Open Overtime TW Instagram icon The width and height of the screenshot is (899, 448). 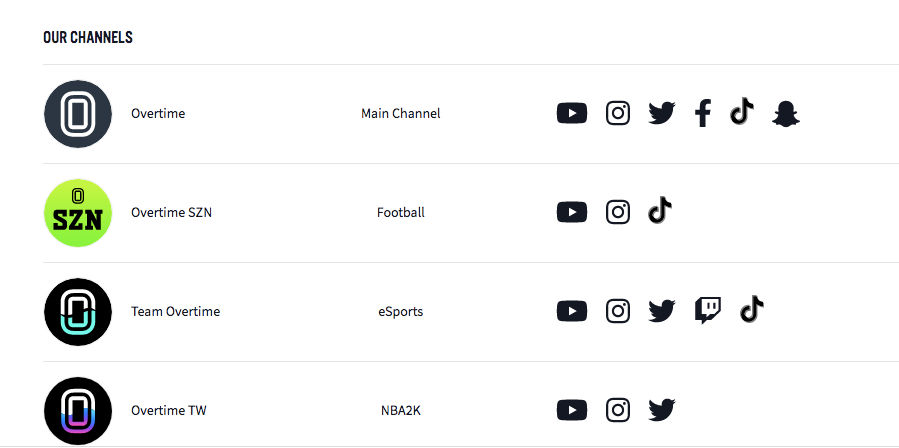tap(618, 410)
